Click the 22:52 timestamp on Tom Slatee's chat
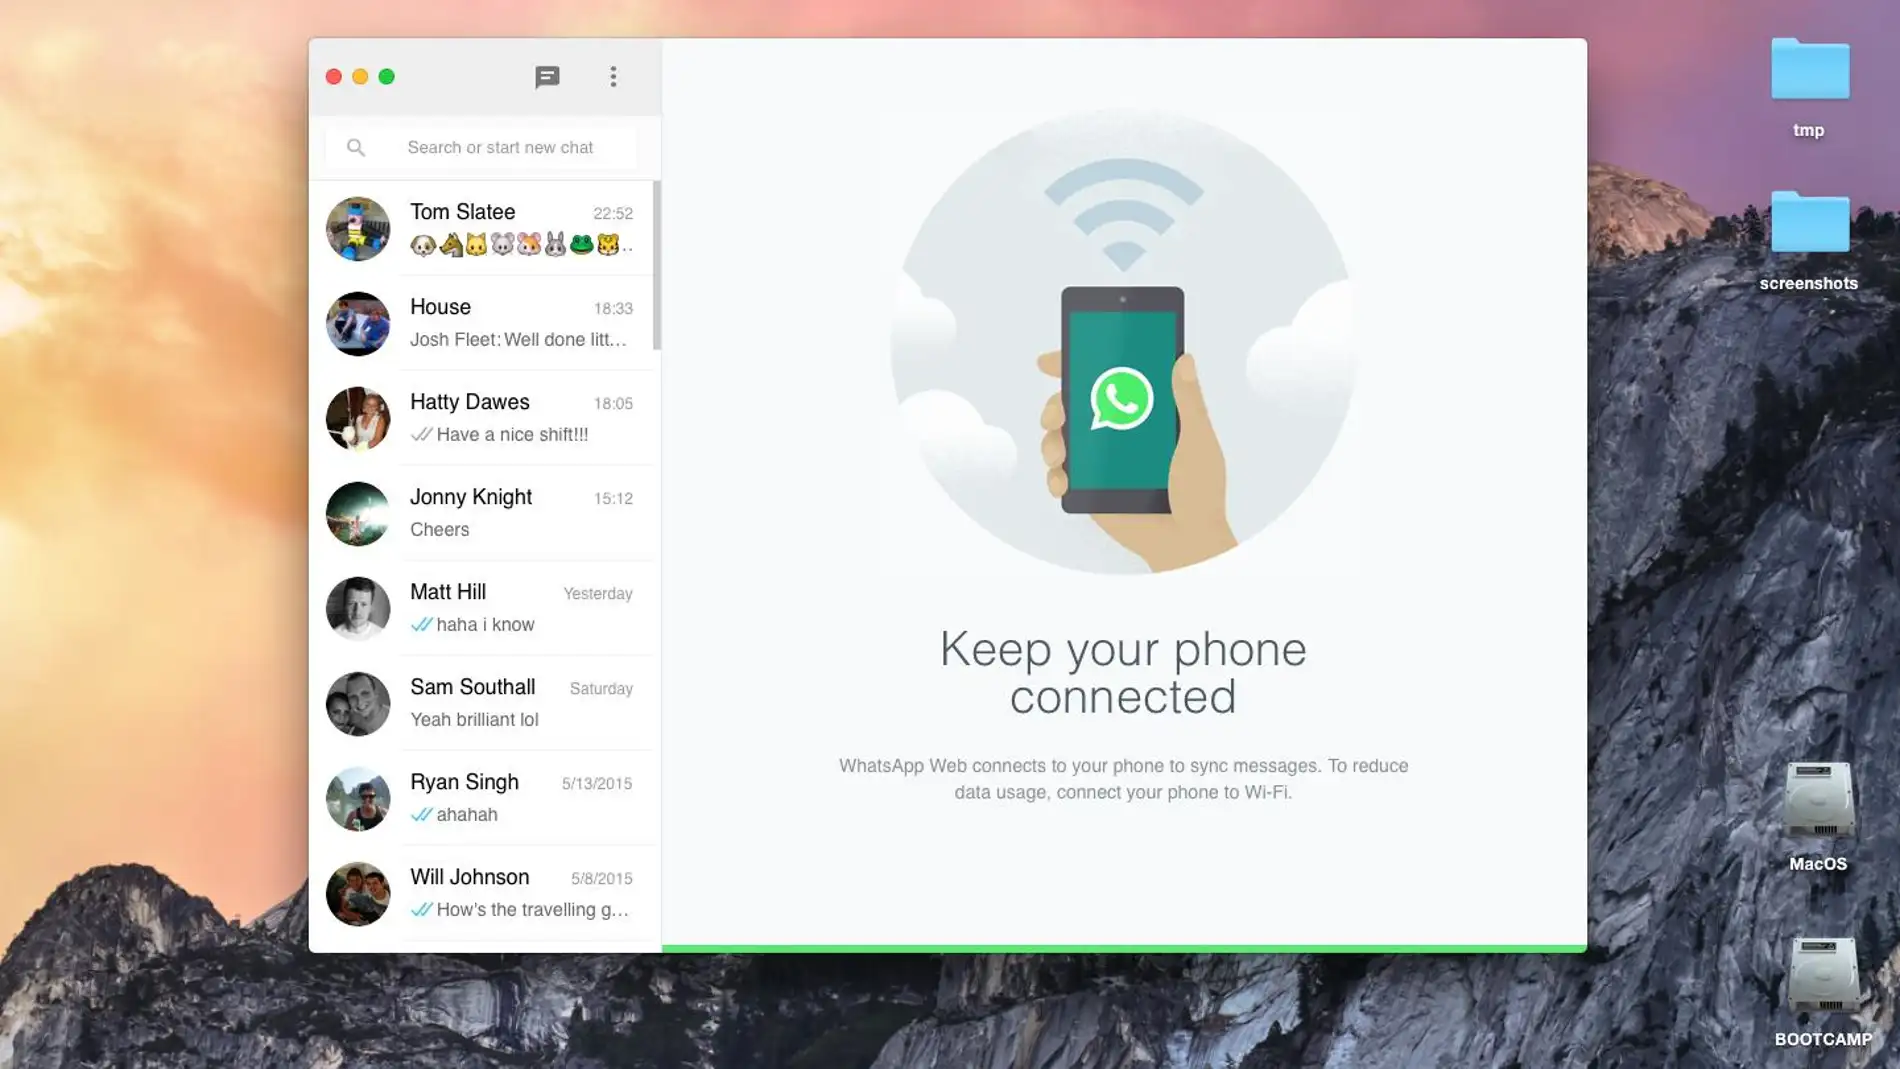This screenshot has width=1900, height=1069. click(x=613, y=213)
